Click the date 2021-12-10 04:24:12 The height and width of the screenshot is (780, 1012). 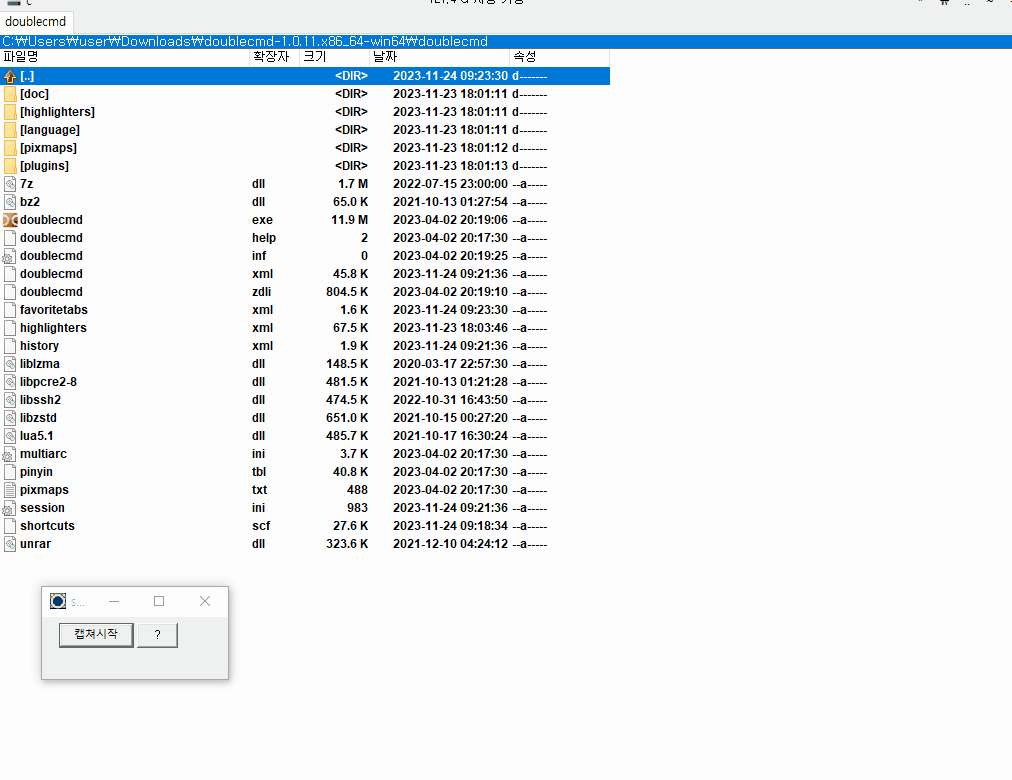point(450,545)
